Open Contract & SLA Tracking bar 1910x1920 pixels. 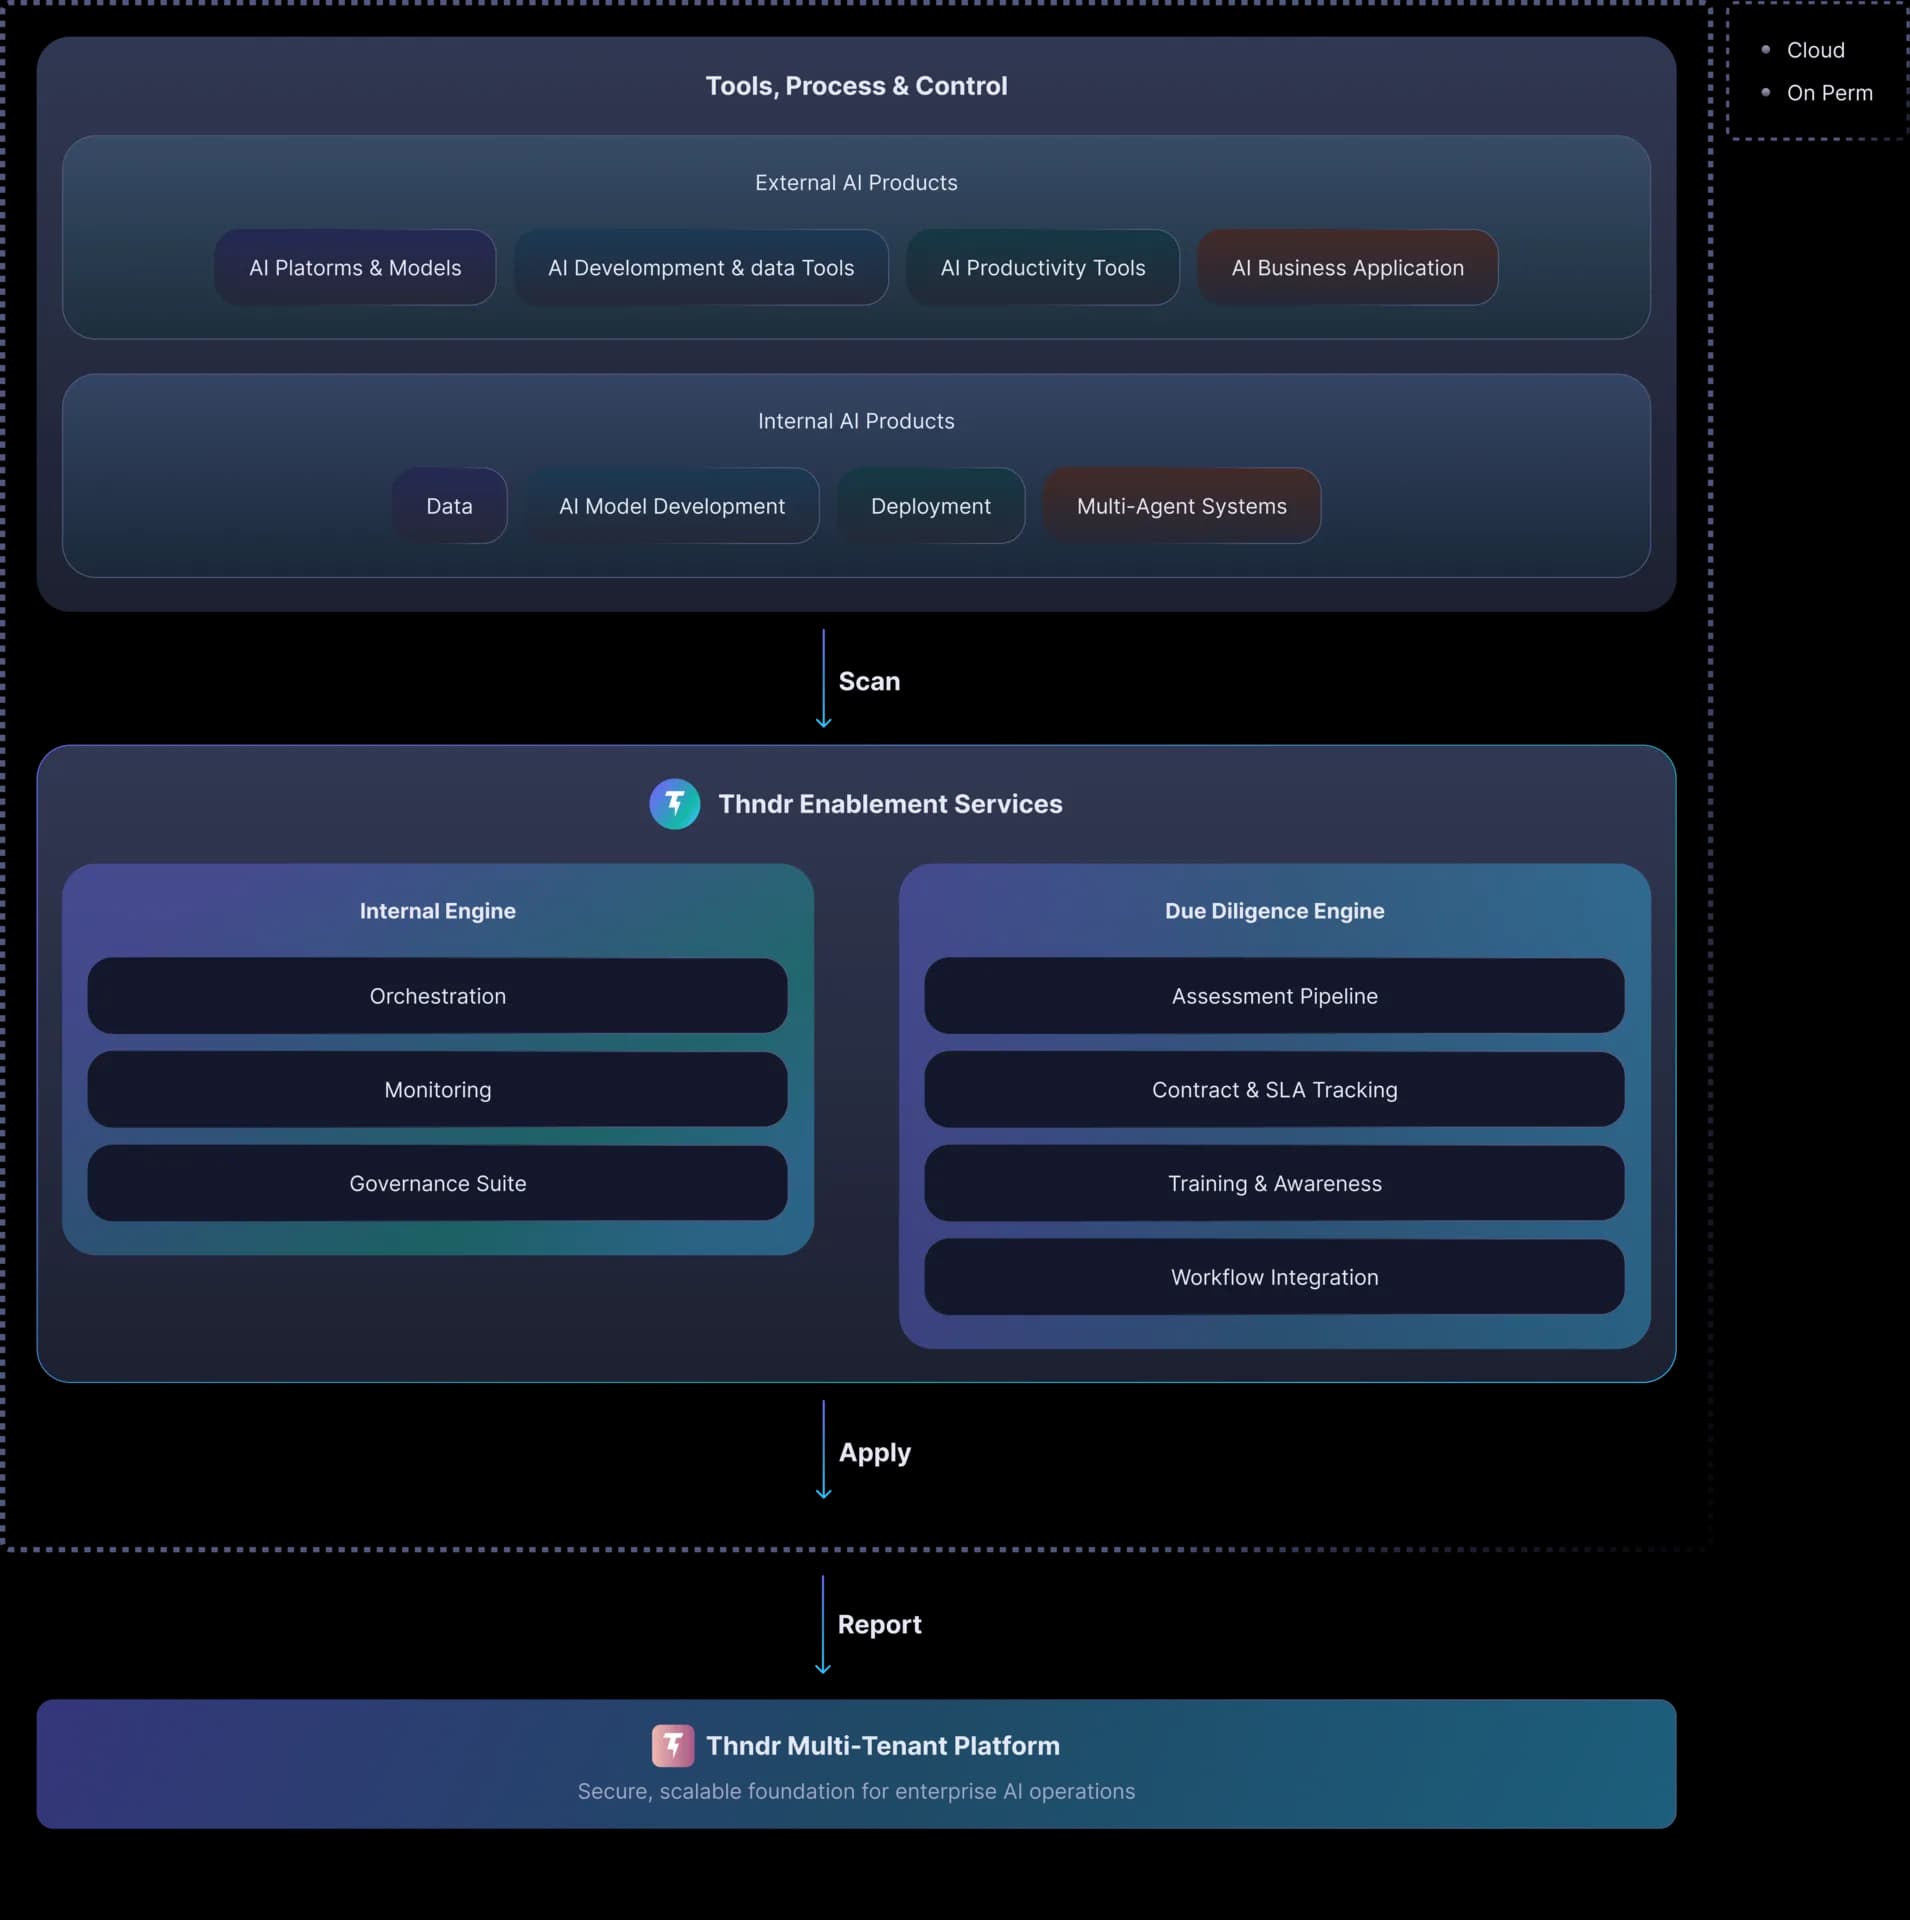point(1275,1089)
